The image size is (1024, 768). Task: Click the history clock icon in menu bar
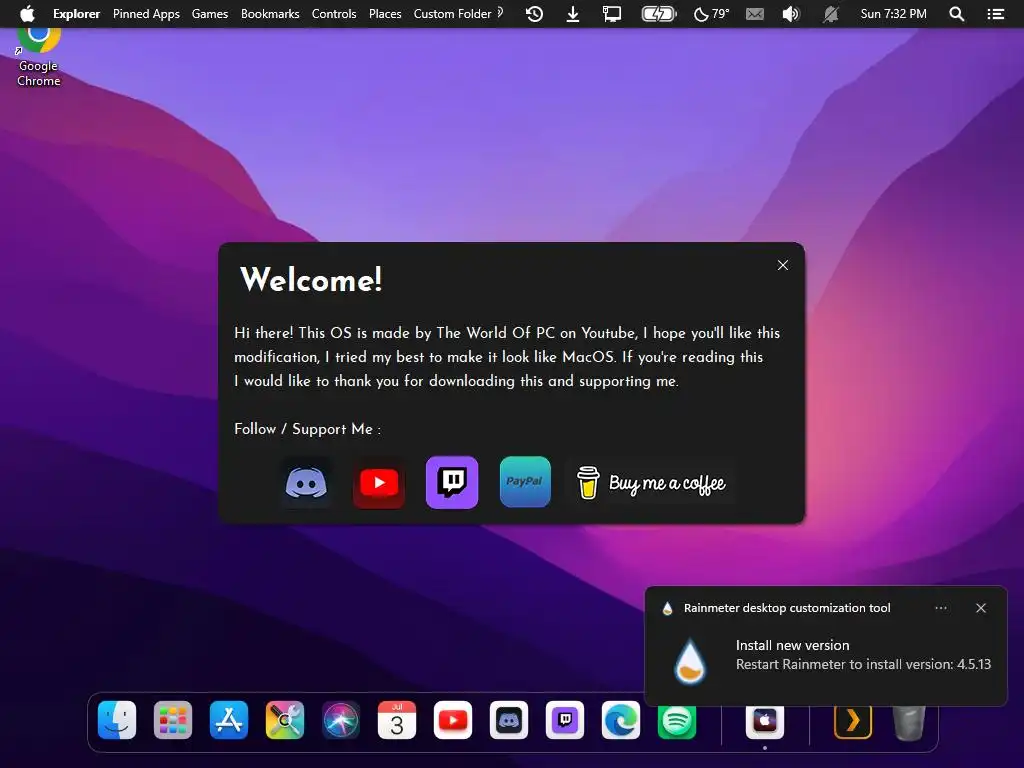click(x=534, y=14)
